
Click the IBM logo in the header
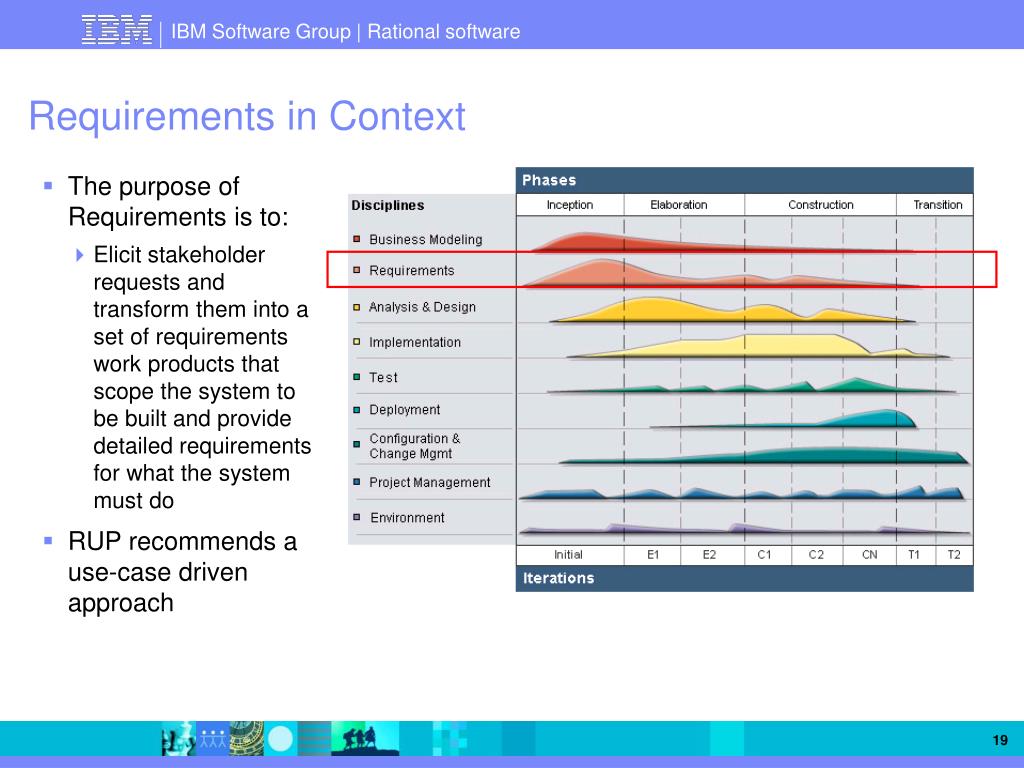point(117,30)
